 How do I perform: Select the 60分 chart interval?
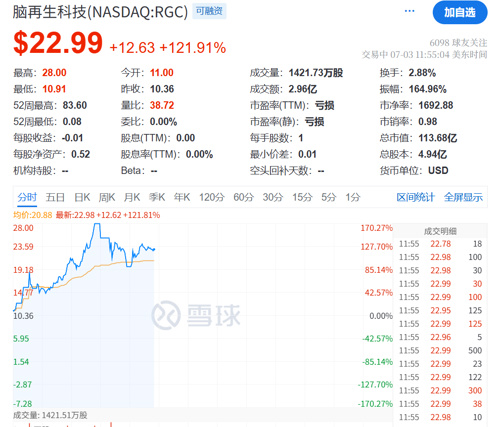pyautogui.click(x=243, y=197)
